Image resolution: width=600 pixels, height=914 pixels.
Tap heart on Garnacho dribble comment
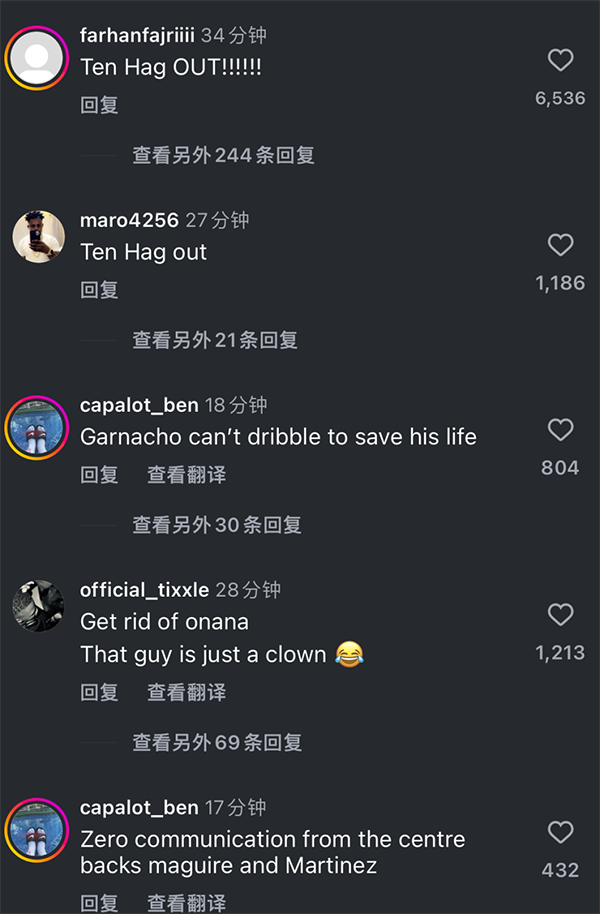(561, 430)
